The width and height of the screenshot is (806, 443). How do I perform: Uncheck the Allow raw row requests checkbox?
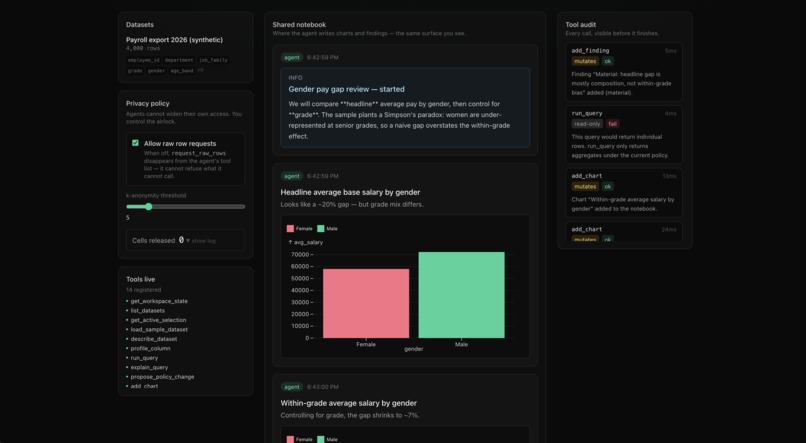point(135,143)
